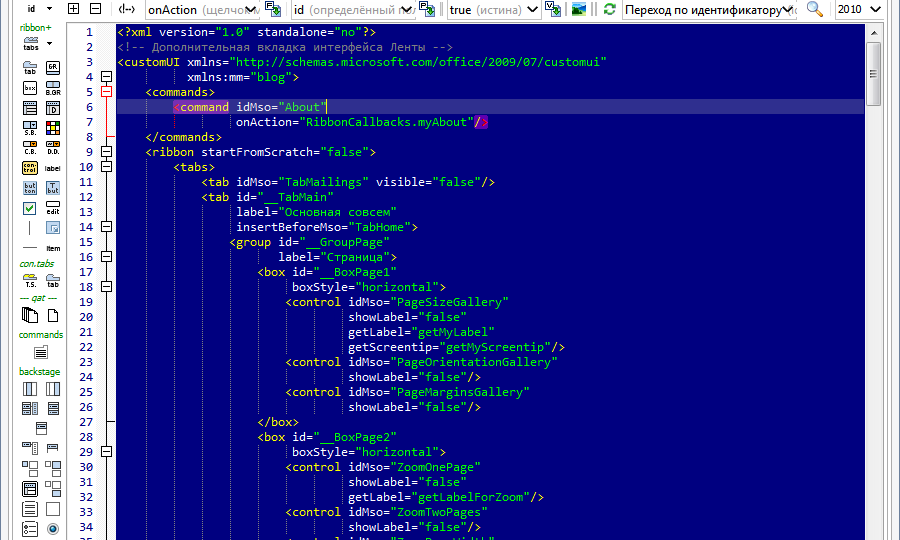Click the tabs insert icon under ribbon+
900x540 pixels.
click(x=30, y=44)
